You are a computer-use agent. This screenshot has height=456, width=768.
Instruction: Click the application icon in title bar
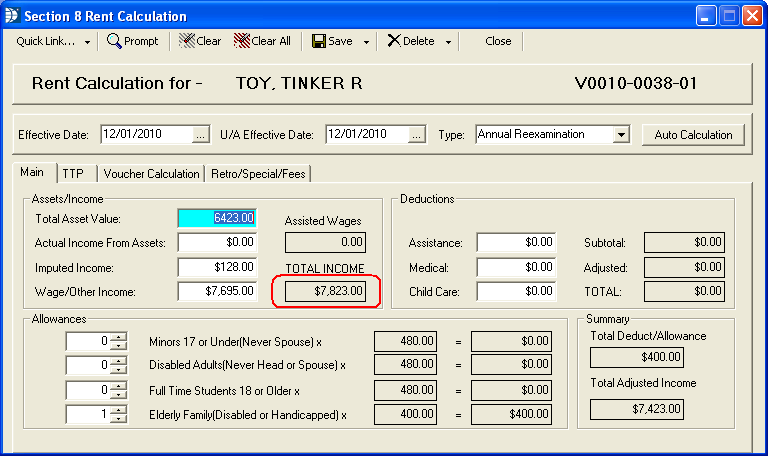click(x=12, y=16)
